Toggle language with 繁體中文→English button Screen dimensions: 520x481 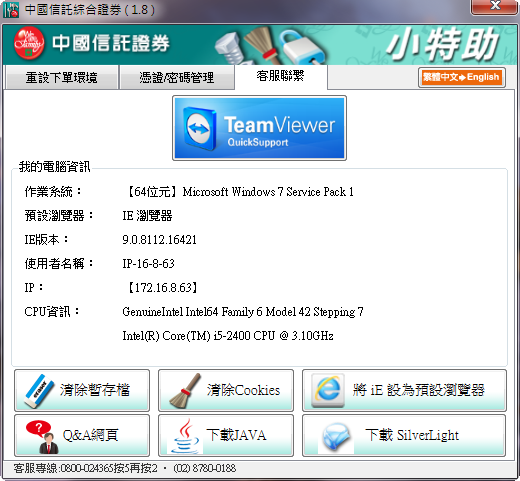pyautogui.click(x=461, y=77)
